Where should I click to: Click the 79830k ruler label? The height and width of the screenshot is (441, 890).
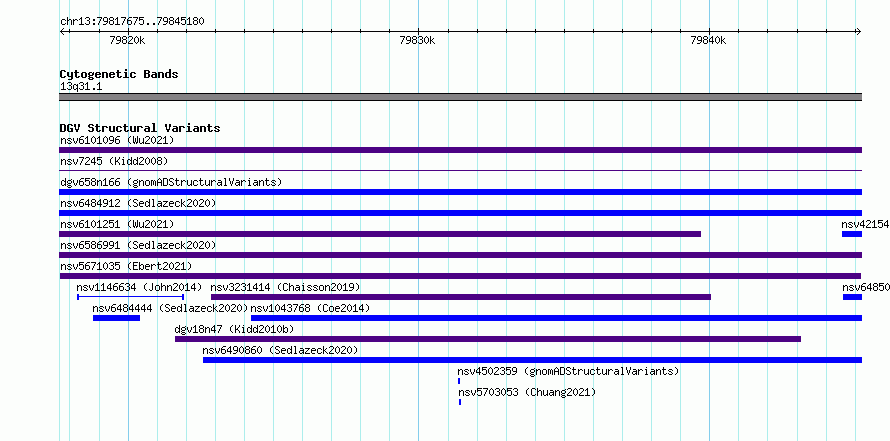418,40
